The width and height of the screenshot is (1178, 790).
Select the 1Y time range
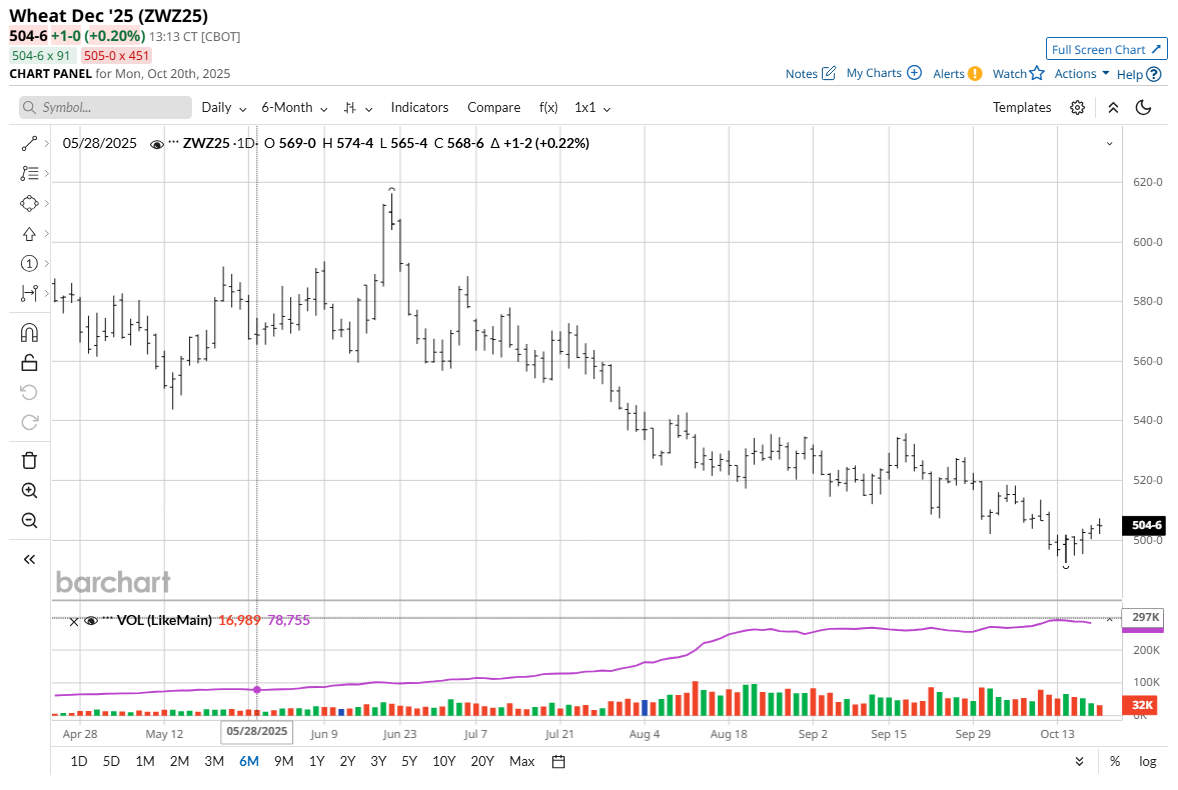(x=317, y=761)
